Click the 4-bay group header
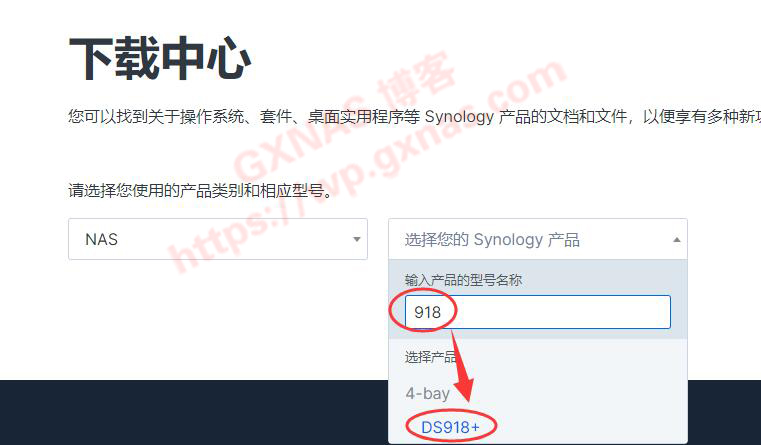Image resolution: width=761 pixels, height=445 pixels. point(428,393)
